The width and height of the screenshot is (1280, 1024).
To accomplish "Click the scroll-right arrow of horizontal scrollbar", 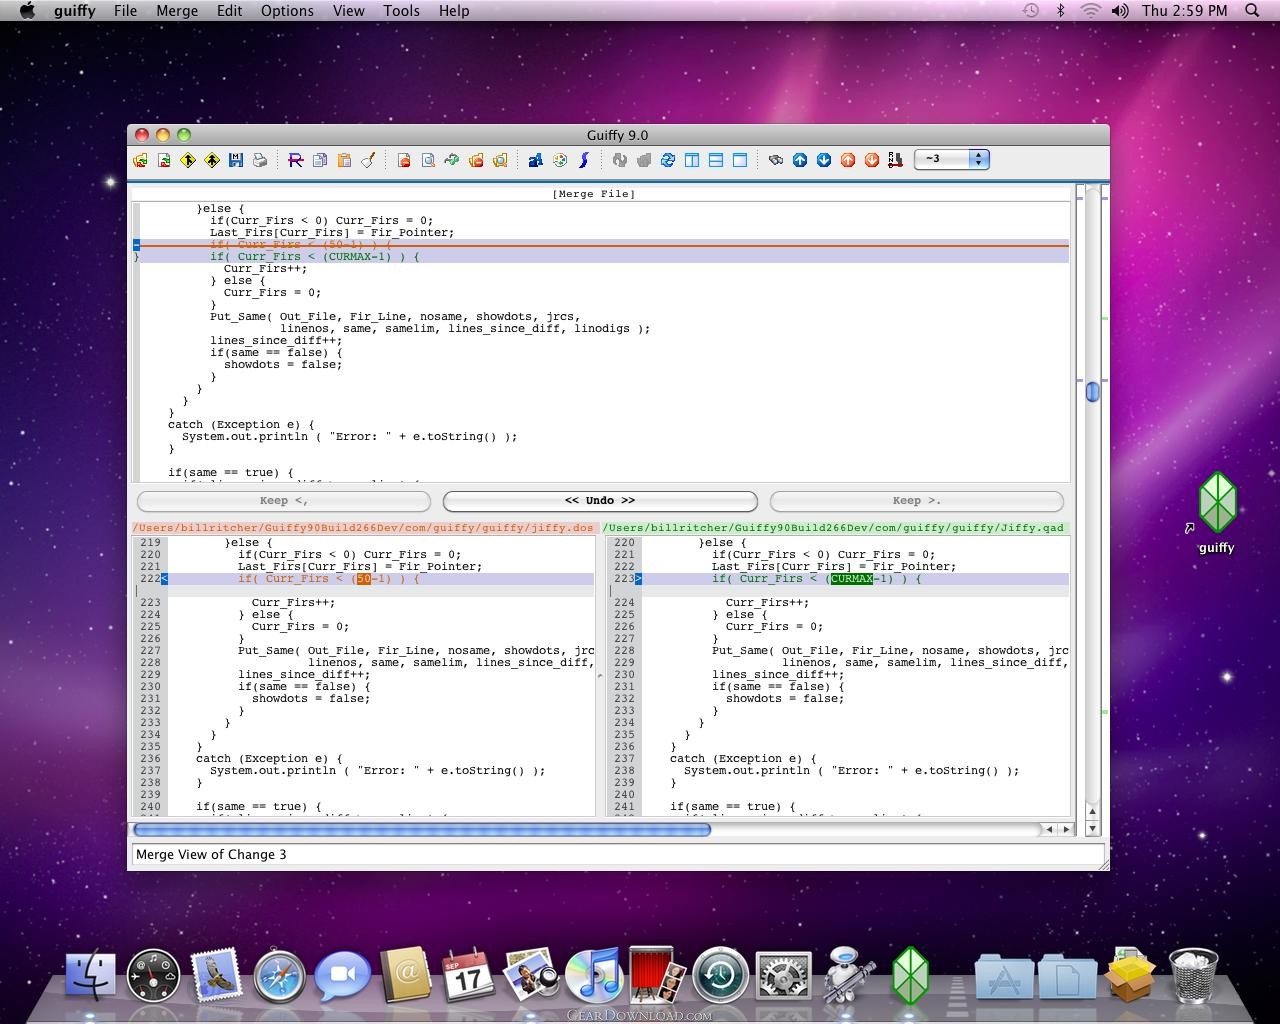I will tap(1067, 829).
